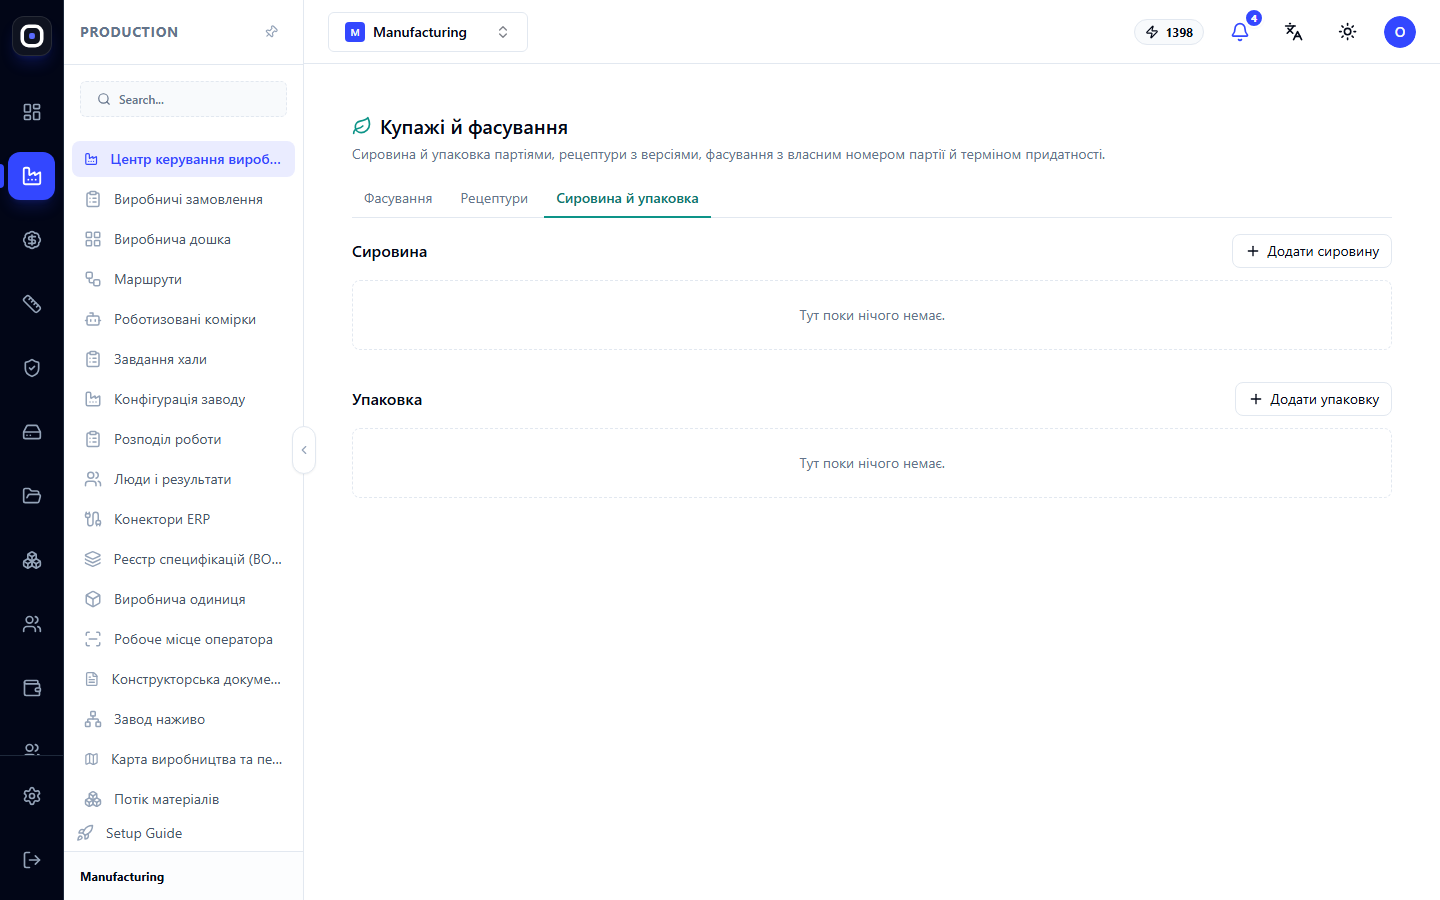Switch to the Фасування tab
Image resolution: width=1440 pixels, height=900 pixels.
coord(398,198)
